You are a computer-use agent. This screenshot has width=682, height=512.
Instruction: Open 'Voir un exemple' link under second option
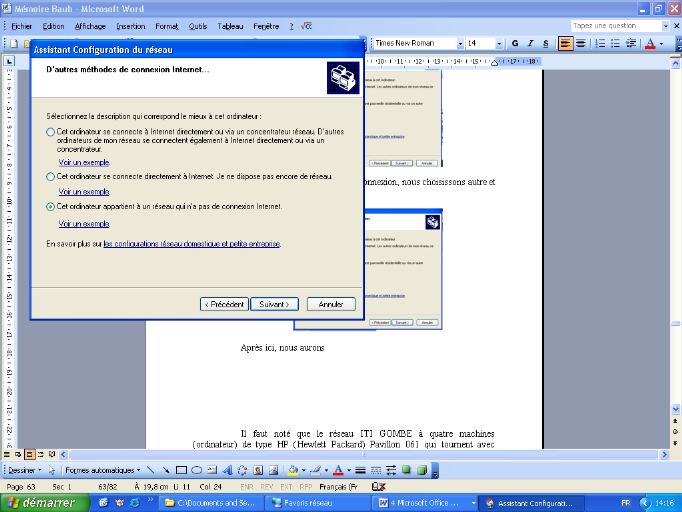tap(84, 192)
